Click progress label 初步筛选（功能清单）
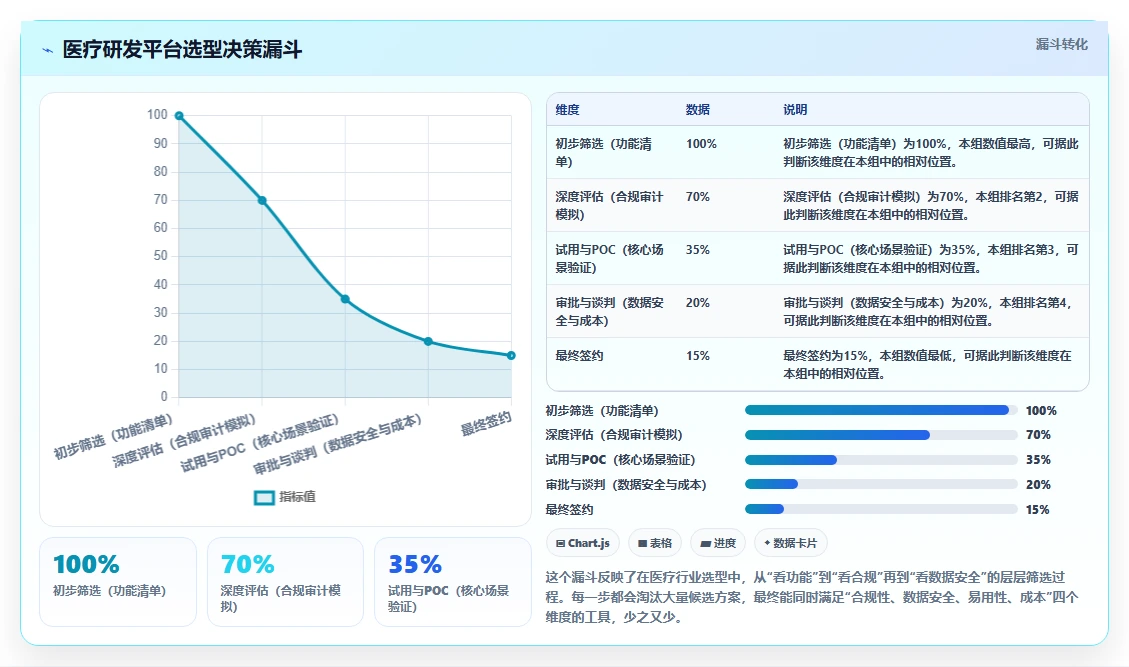1129x667 pixels. coord(602,411)
